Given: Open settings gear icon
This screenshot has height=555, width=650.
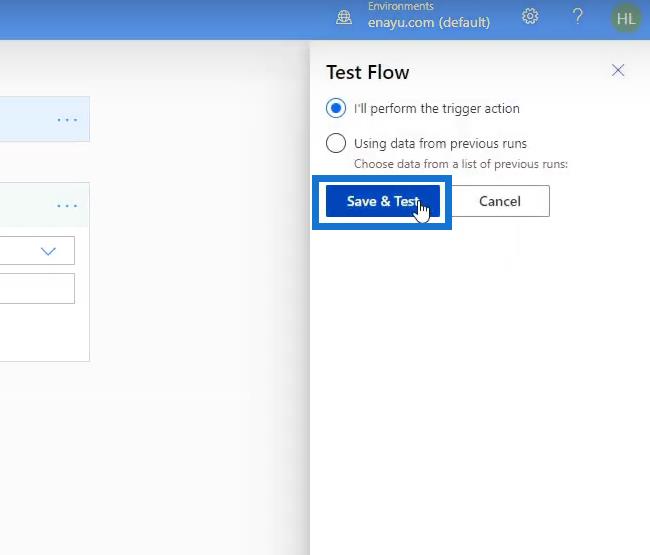Looking at the screenshot, I should tap(530, 16).
